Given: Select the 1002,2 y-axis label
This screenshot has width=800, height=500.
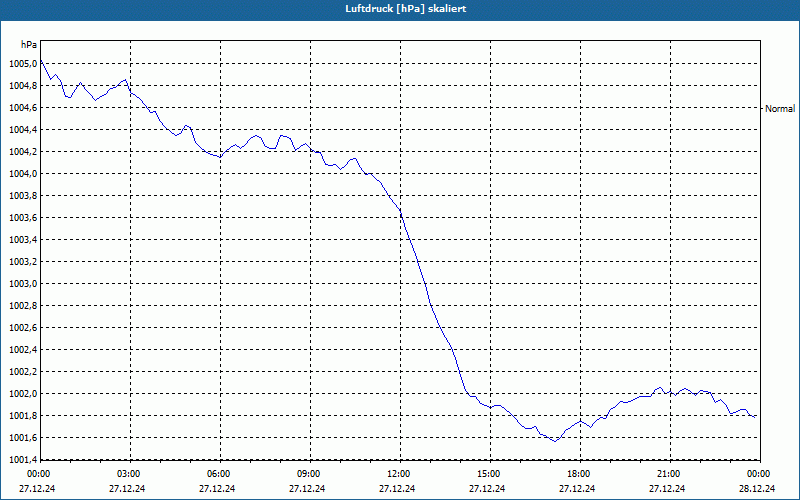Looking at the screenshot, I should [x=23, y=371].
